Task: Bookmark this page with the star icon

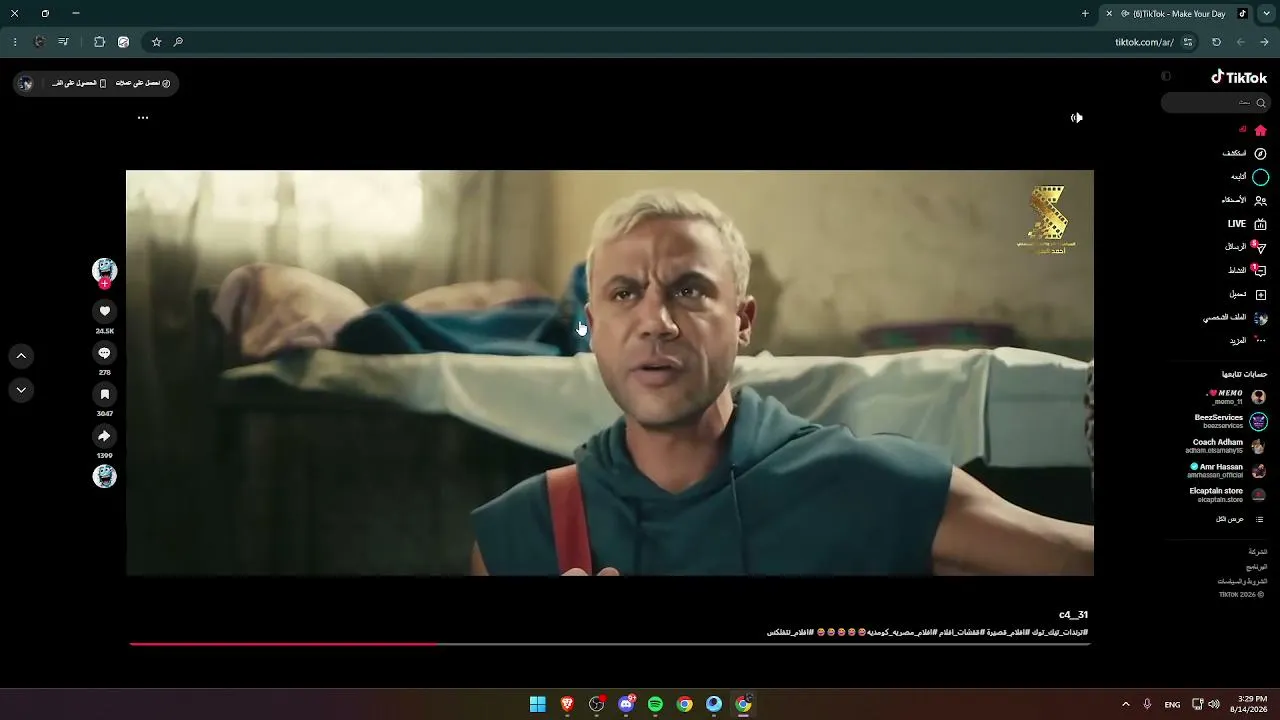Action: (x=156, y=42)
